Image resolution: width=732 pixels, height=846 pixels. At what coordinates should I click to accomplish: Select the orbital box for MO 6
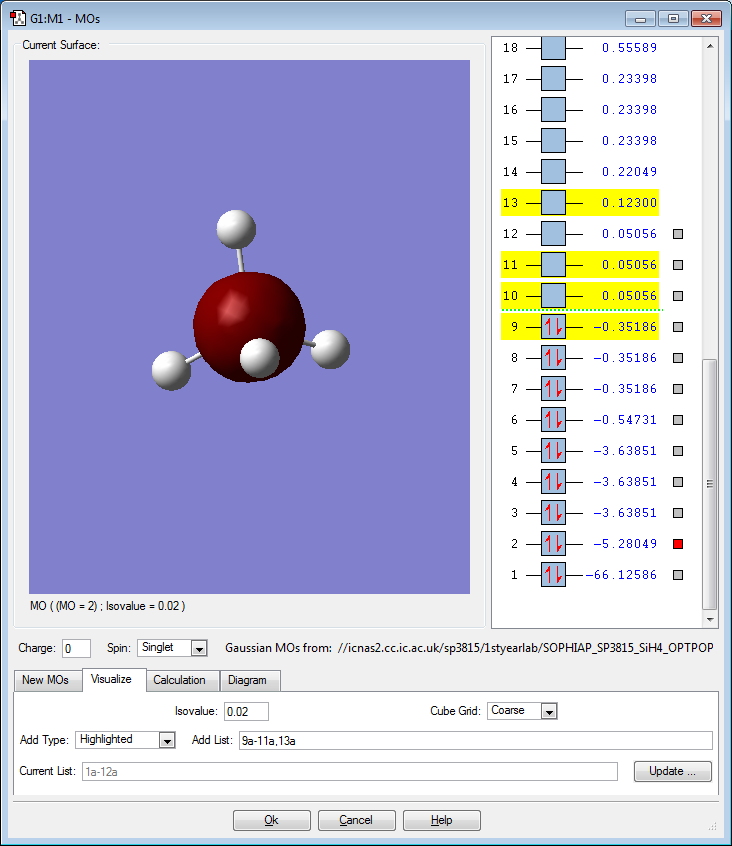(553, 420)
